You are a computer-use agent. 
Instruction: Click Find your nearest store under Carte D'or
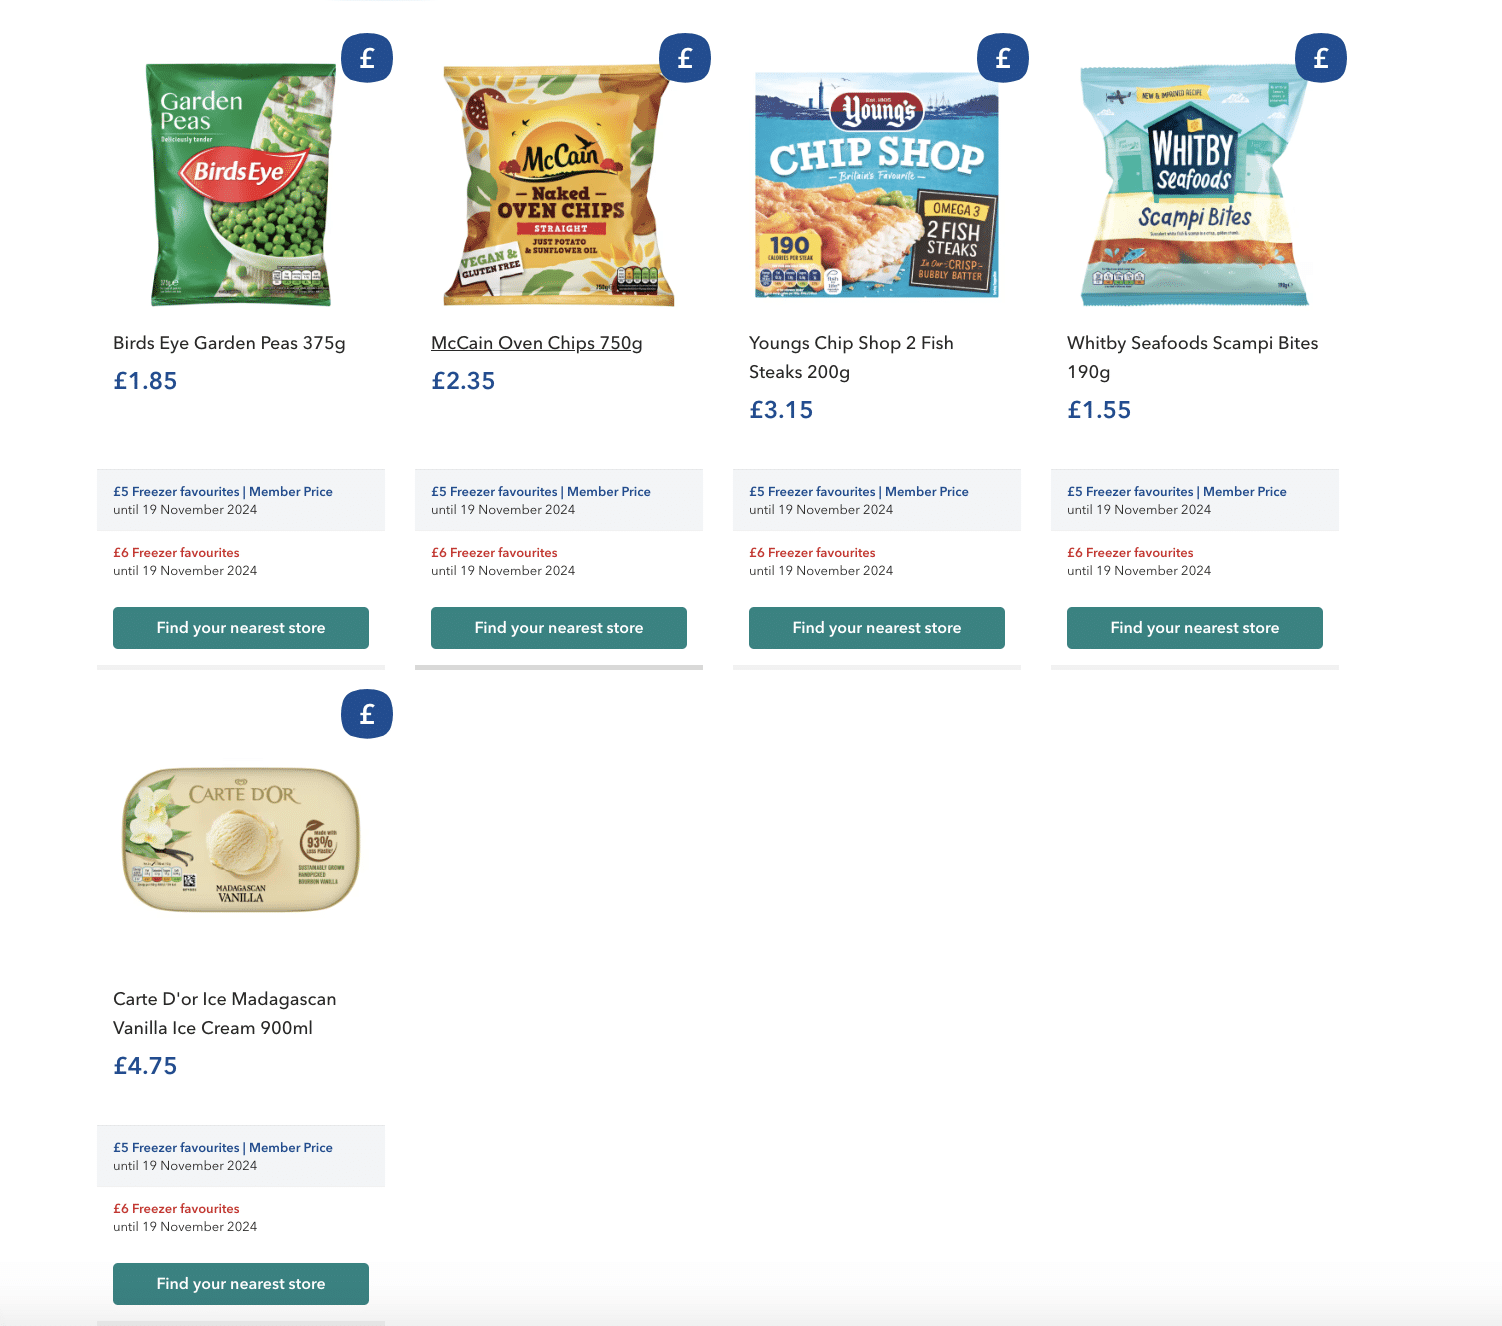[240, 1283]
